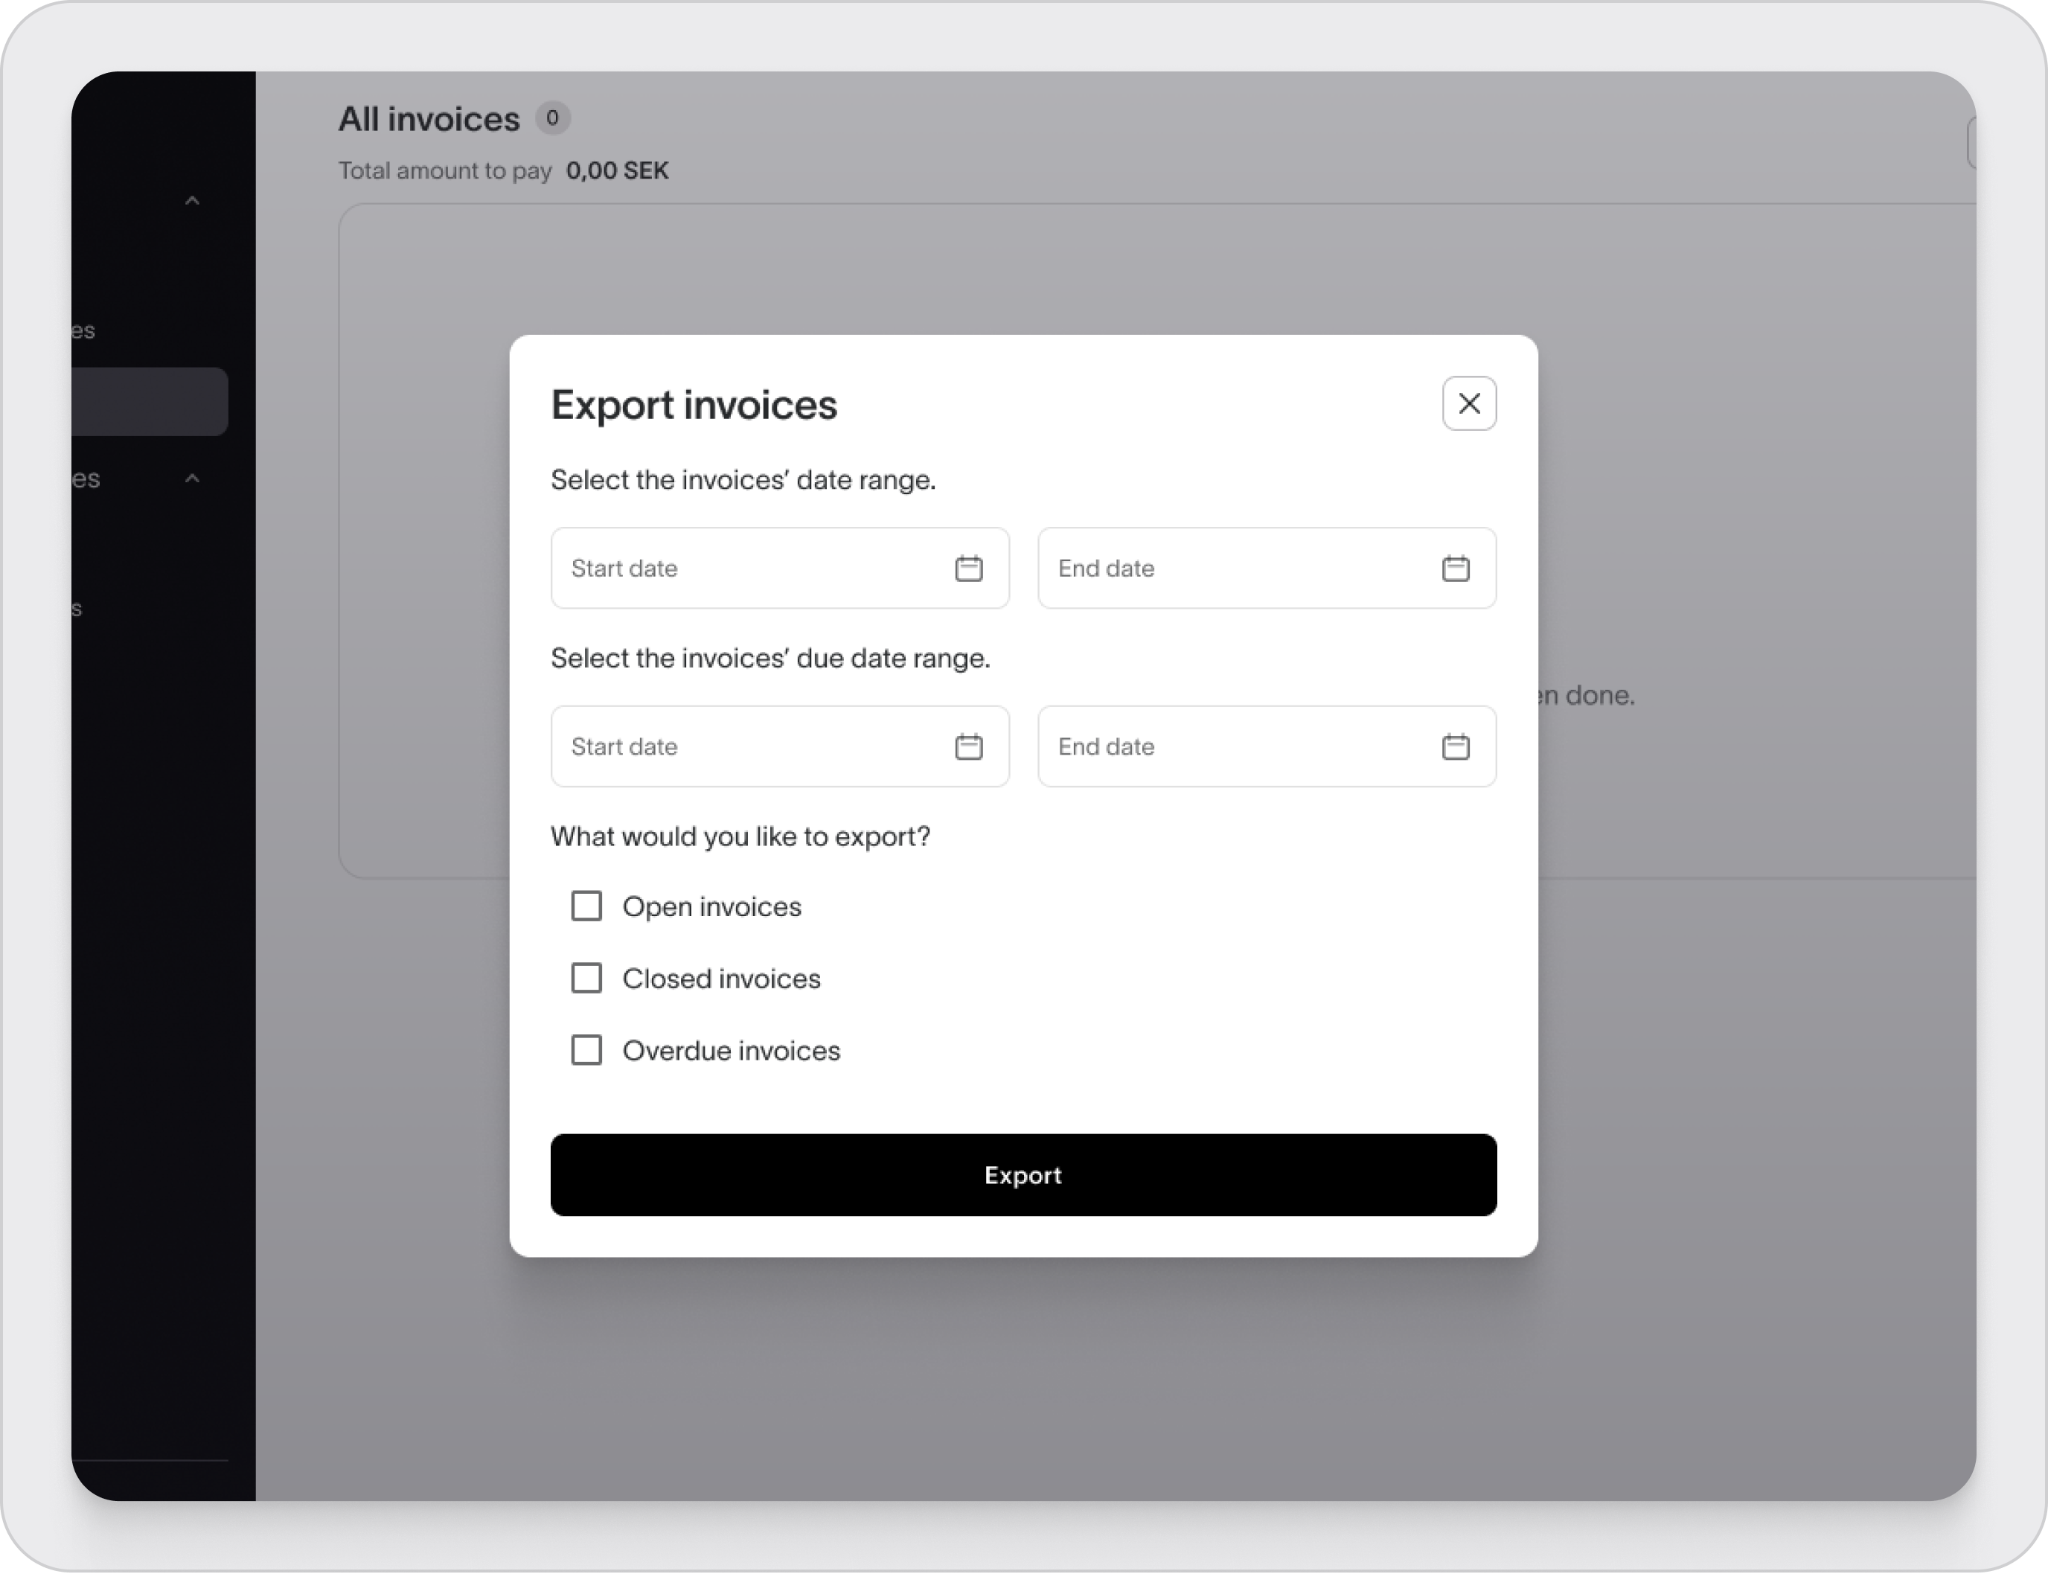The width and height of the screenshot is (2048, 1573).
Task: Click the Open invoices label text
Action: click(712, 906)
